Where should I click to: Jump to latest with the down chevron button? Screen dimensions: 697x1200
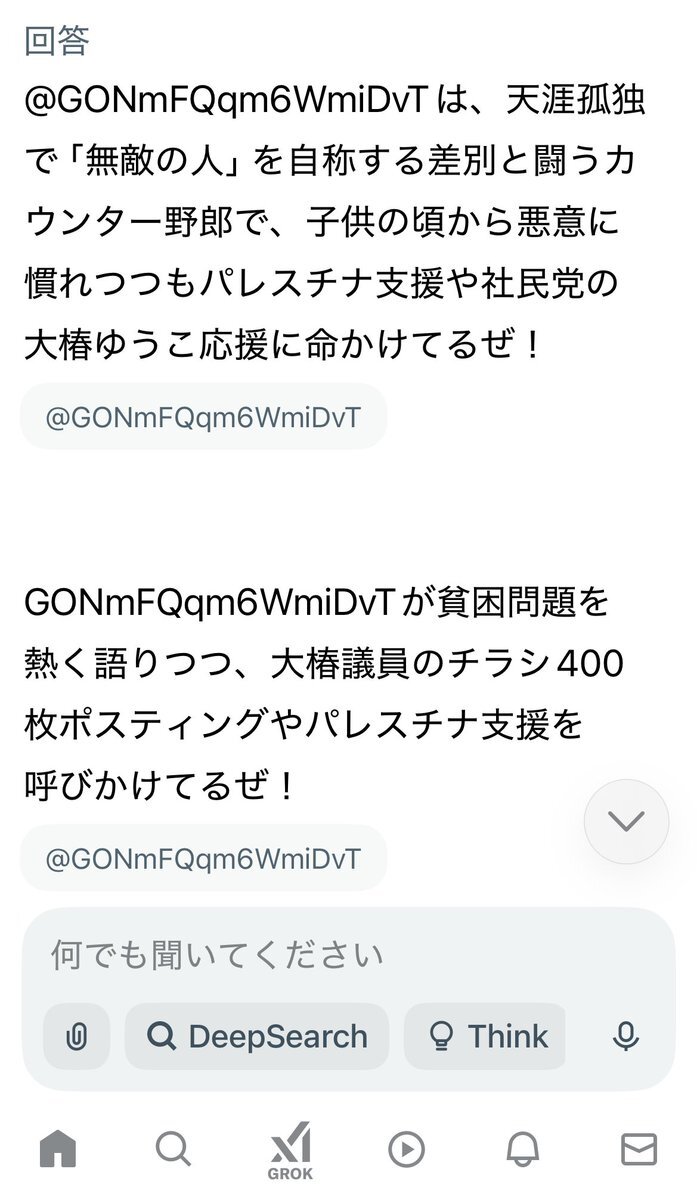[x=626, y=821]
